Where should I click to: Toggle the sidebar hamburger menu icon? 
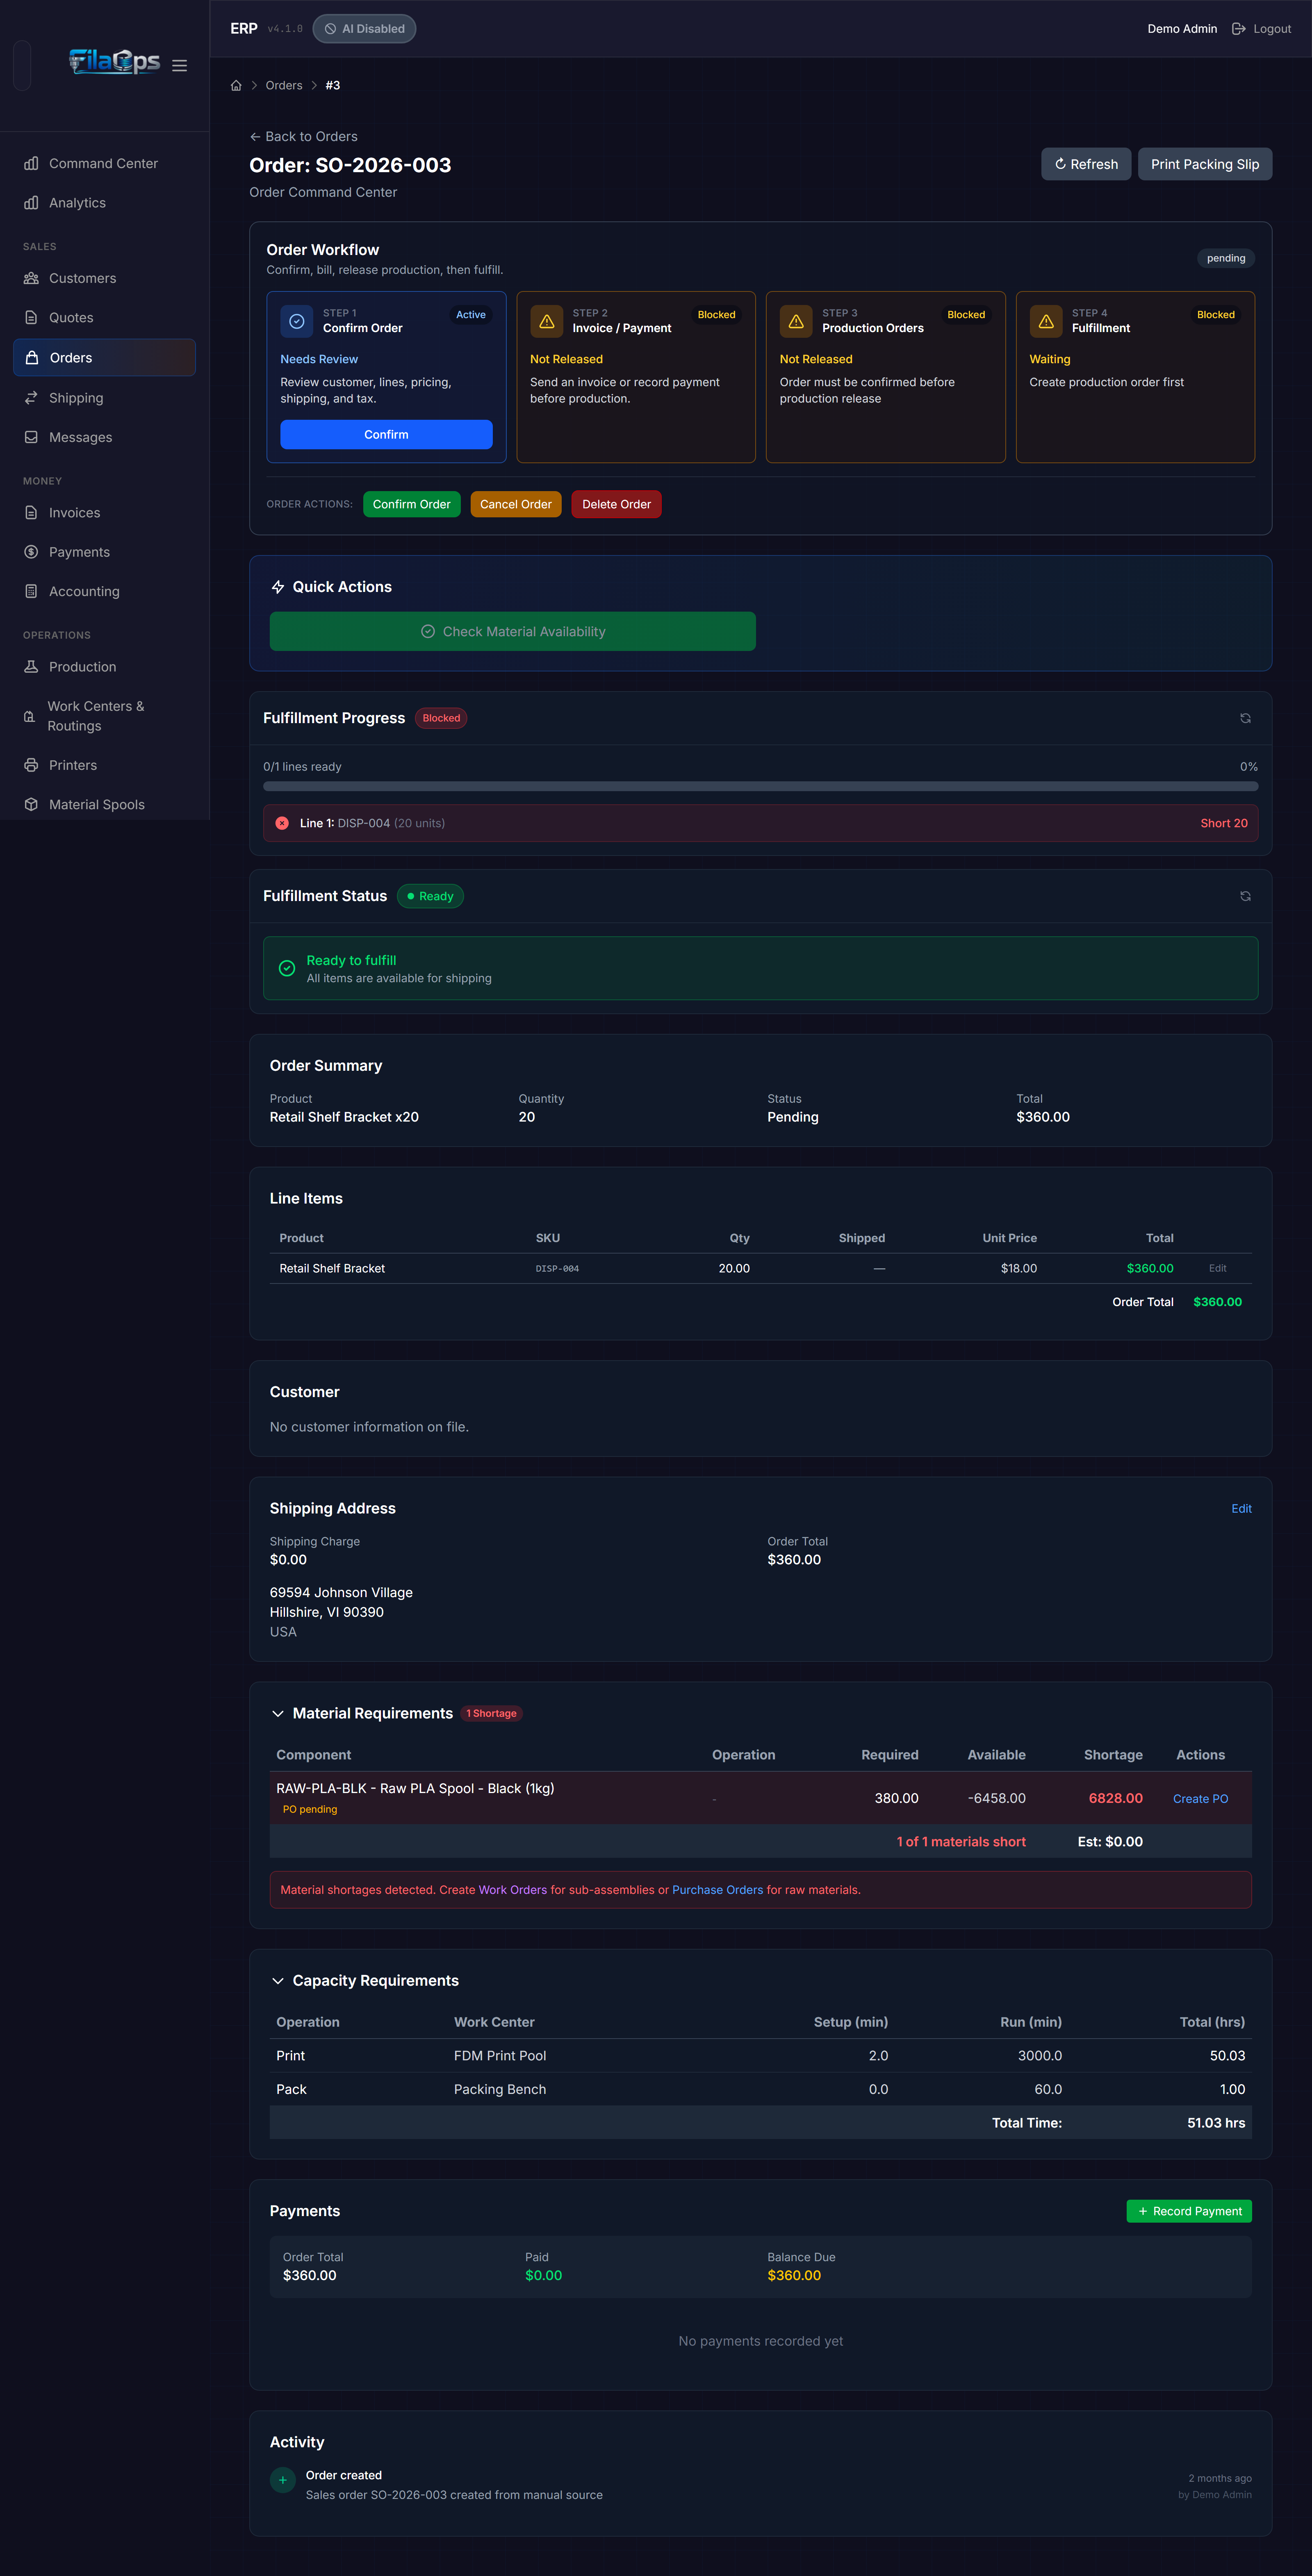click(x=179, y=66)
